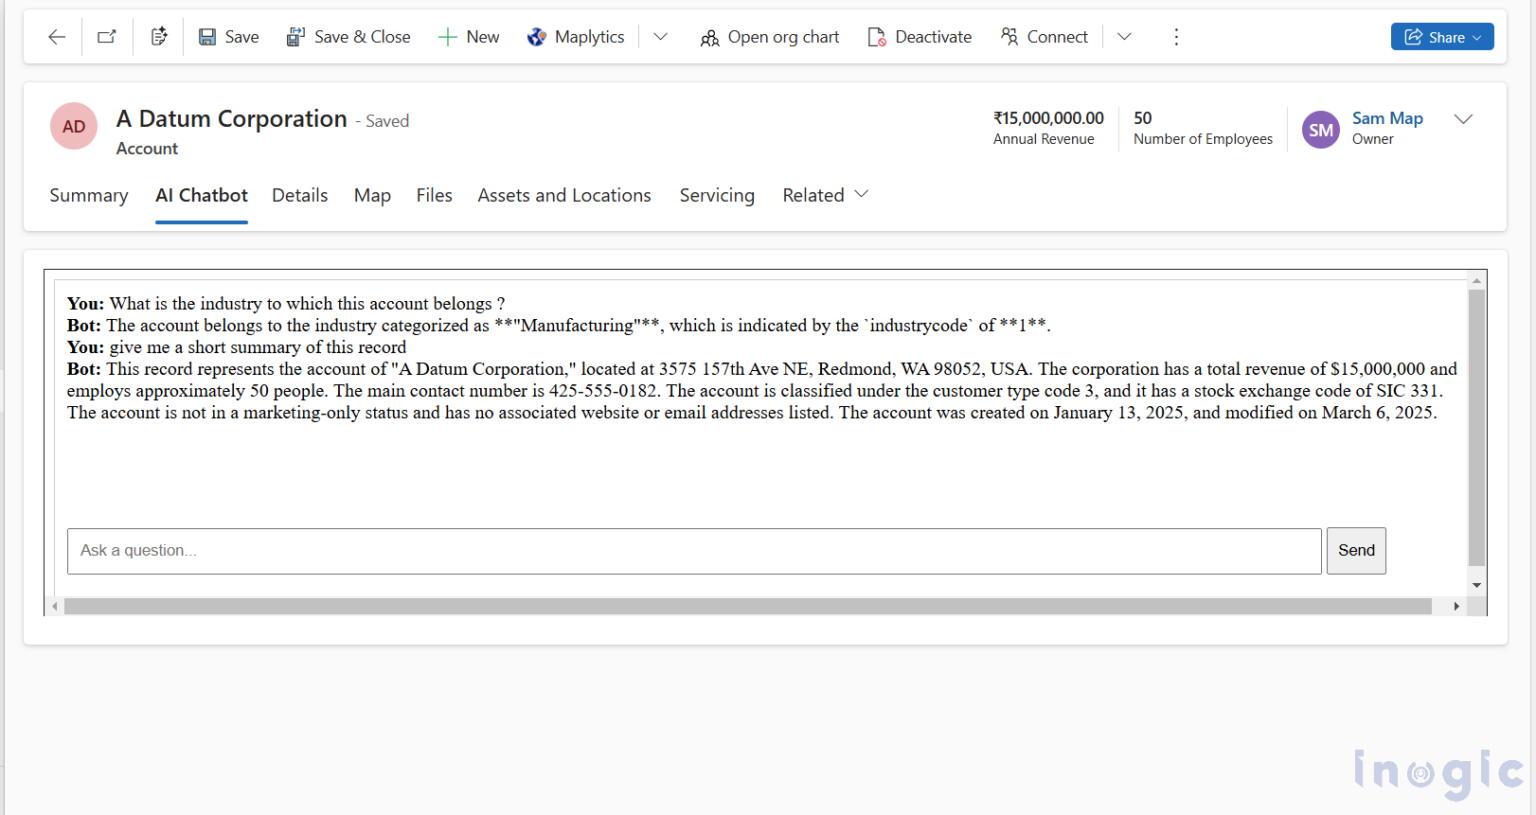
Task: Open the more commands overflow menu
Action: click(x=1176, y=37)
